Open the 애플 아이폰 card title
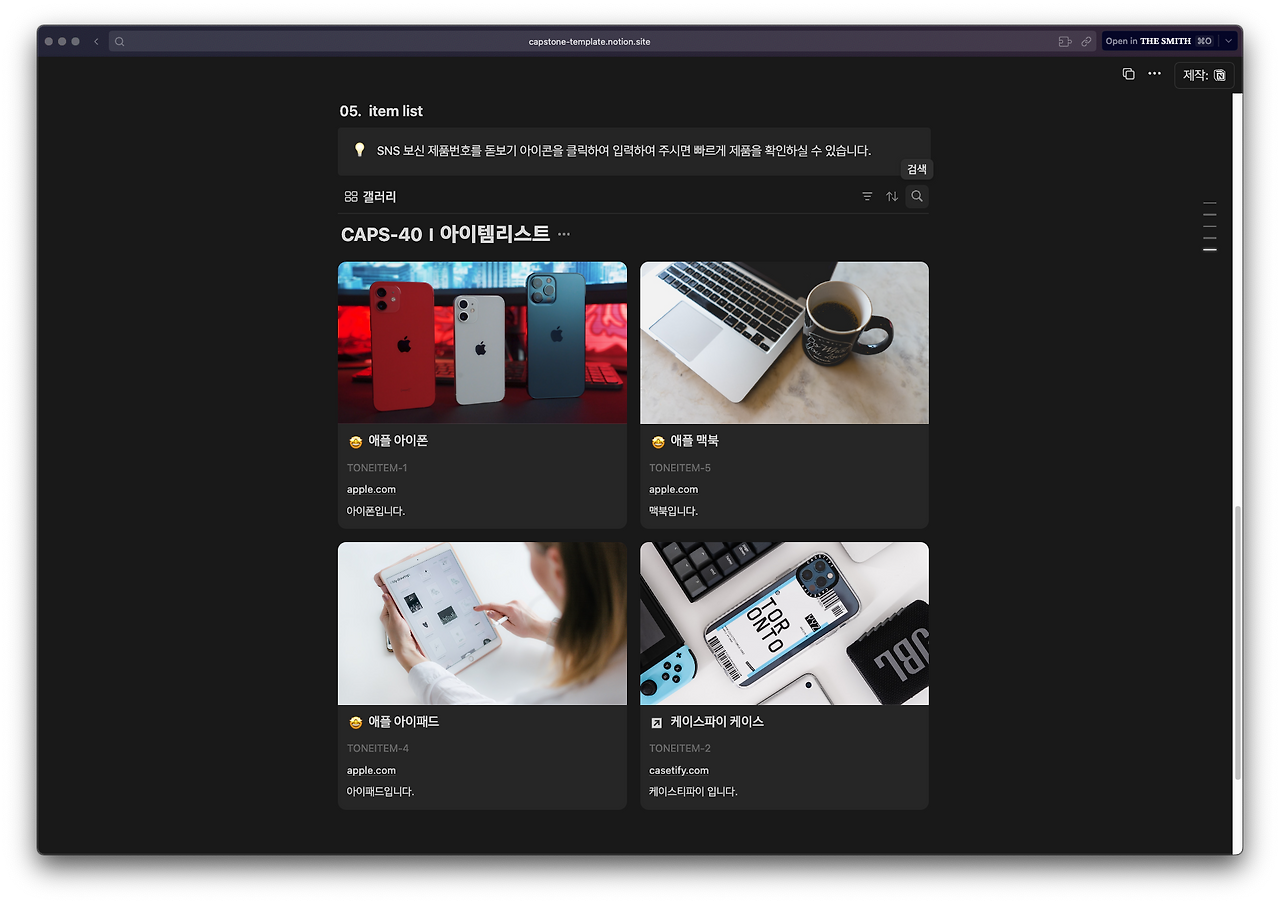The height and width of the screenshot is (904, 1280). pos(398,441)
